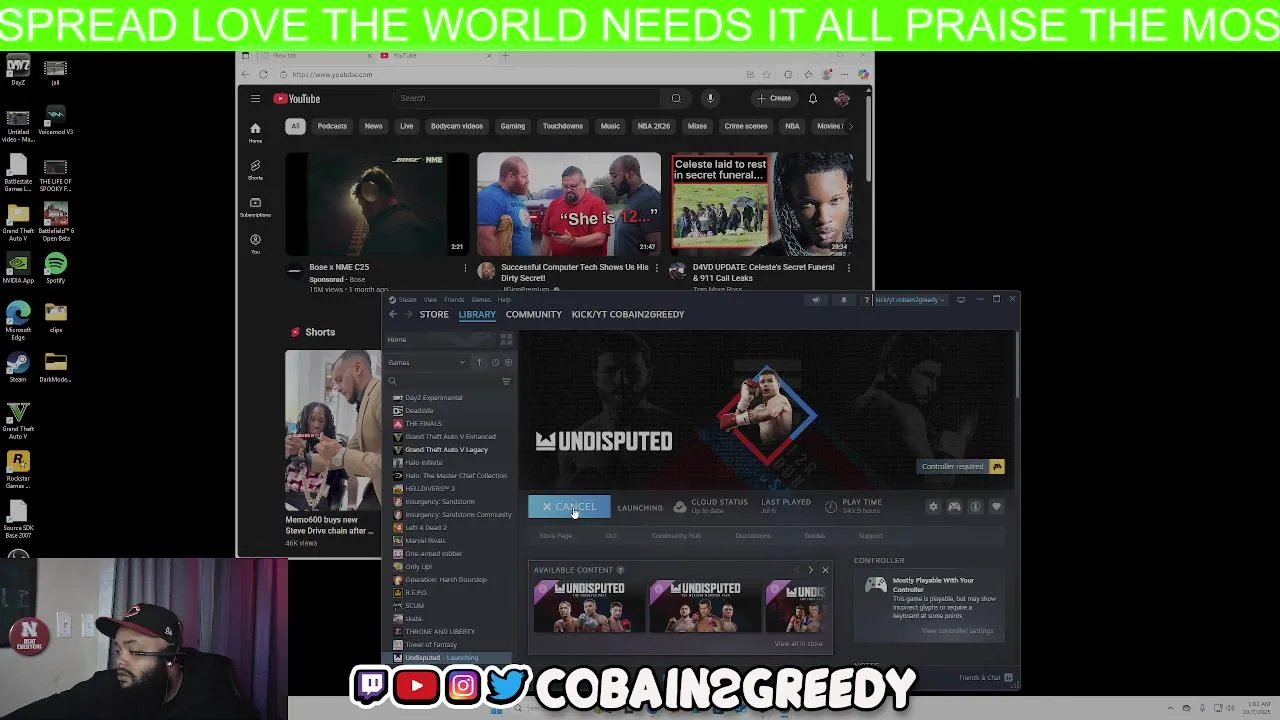
Task: Select R.E.P.O. in library list
Action: [416, 593]
